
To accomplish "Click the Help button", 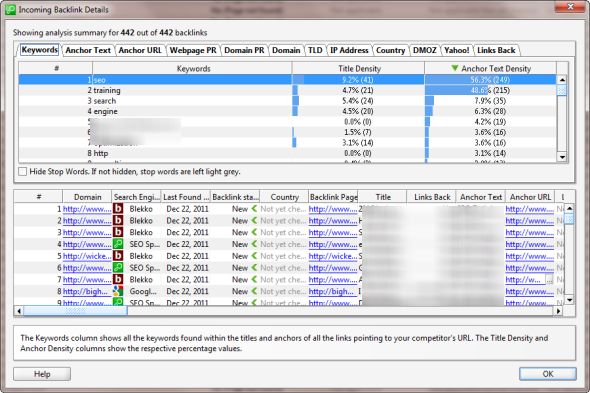I will pos(42,374).
